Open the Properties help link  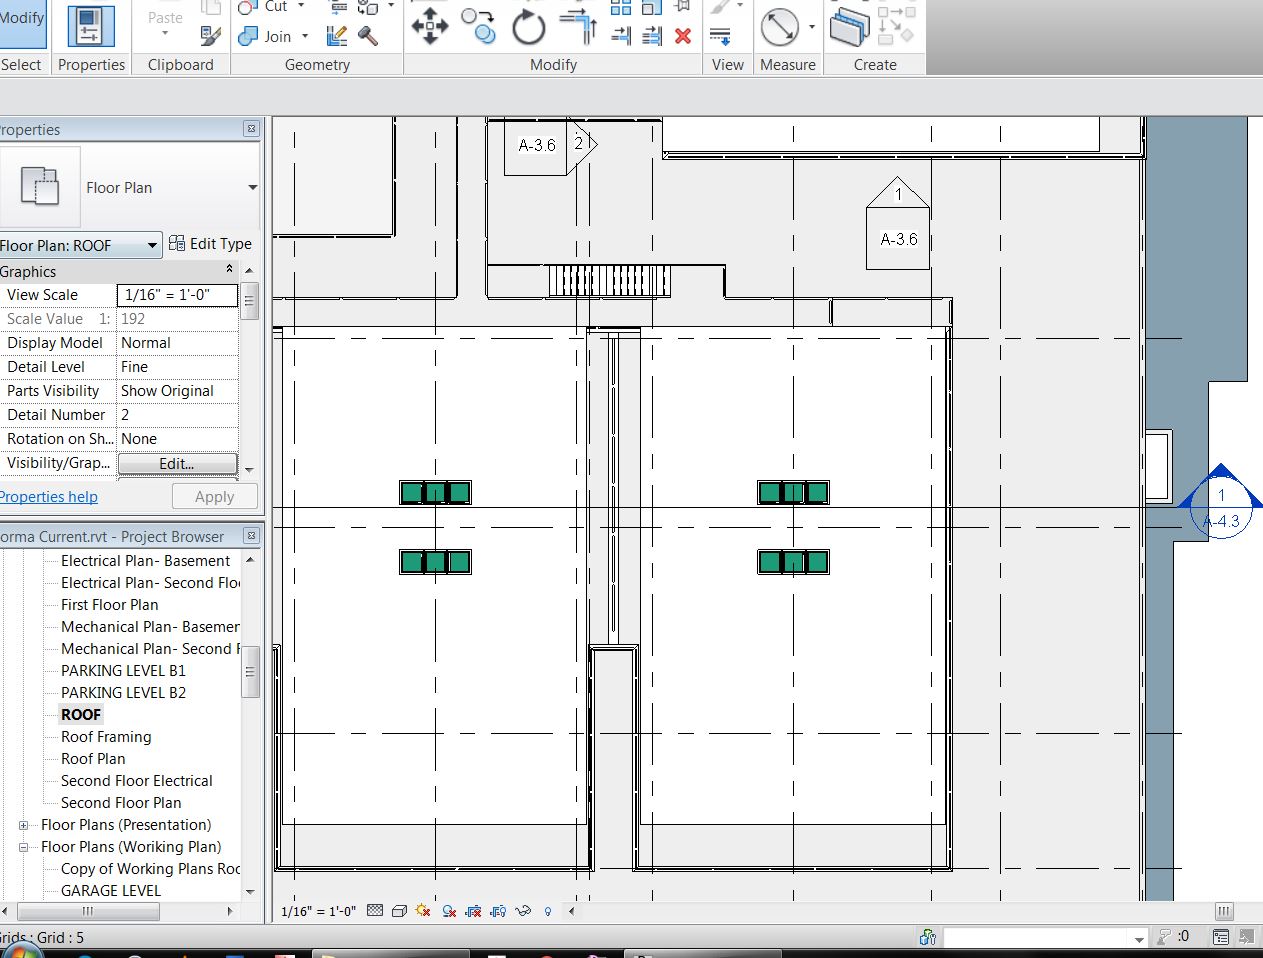(48, 497)
